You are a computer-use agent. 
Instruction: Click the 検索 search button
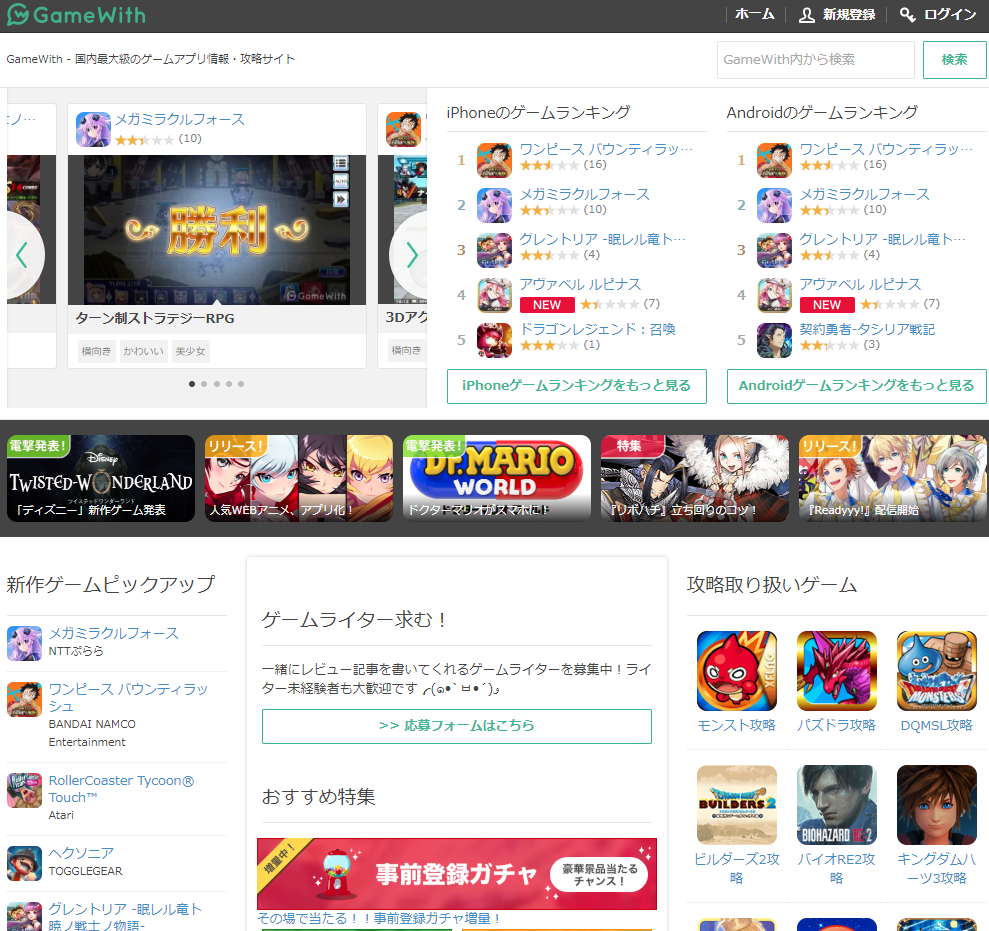pyautogui.click(x=954, y=60)
